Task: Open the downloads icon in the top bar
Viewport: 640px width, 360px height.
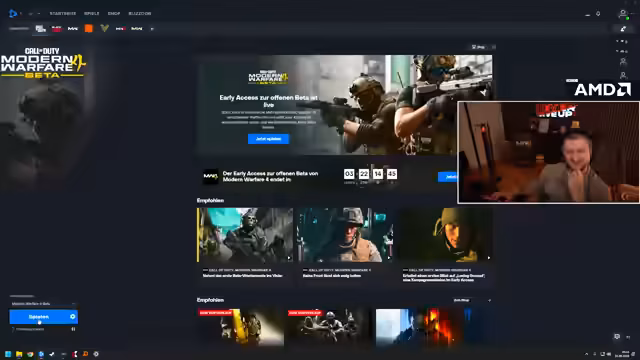Action: tap(587, 14)
